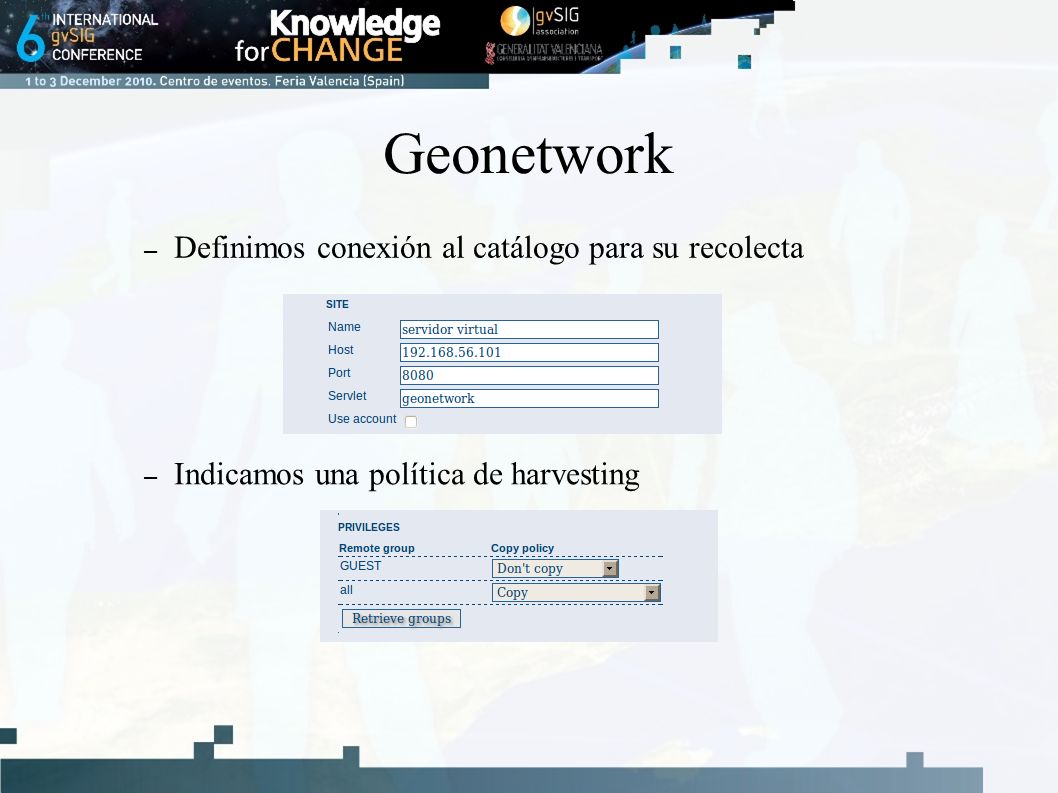This screenshot has width=1058, height=793.
Task: Click the 6th International gvSIG Conference logo
Action: (86, 37)
